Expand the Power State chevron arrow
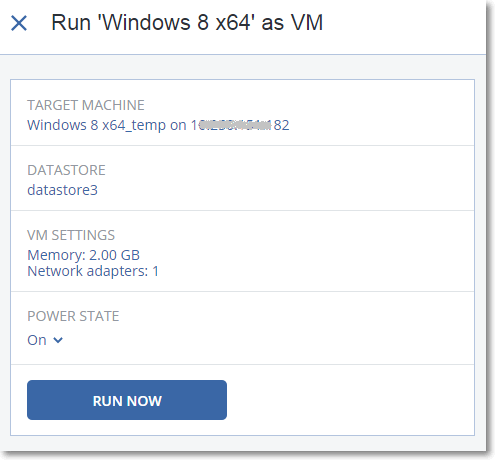495x460 pixels. coord(58,340)
